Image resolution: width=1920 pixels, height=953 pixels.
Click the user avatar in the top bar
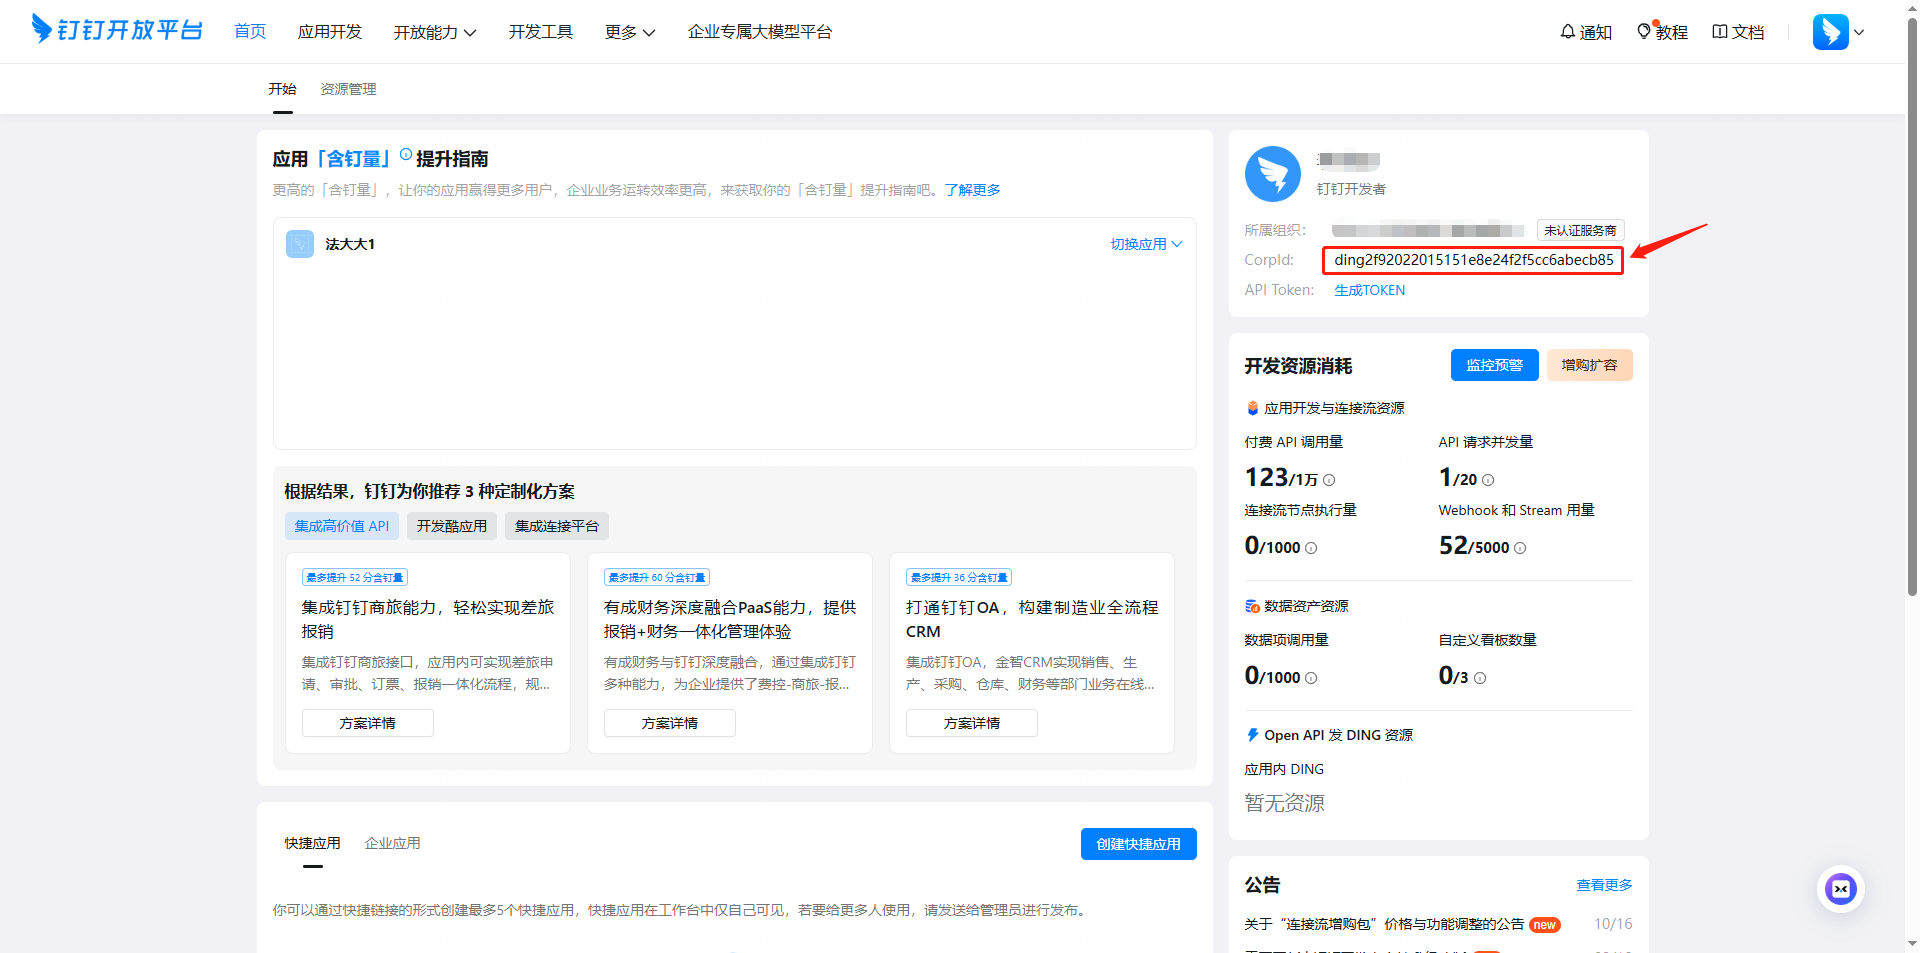1831,32
